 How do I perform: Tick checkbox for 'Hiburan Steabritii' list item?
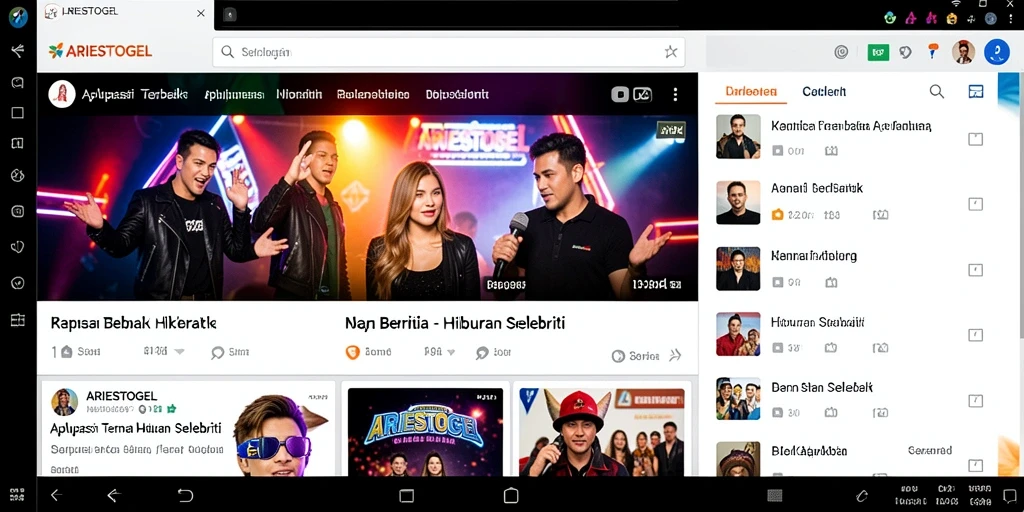tap(976, 335)
